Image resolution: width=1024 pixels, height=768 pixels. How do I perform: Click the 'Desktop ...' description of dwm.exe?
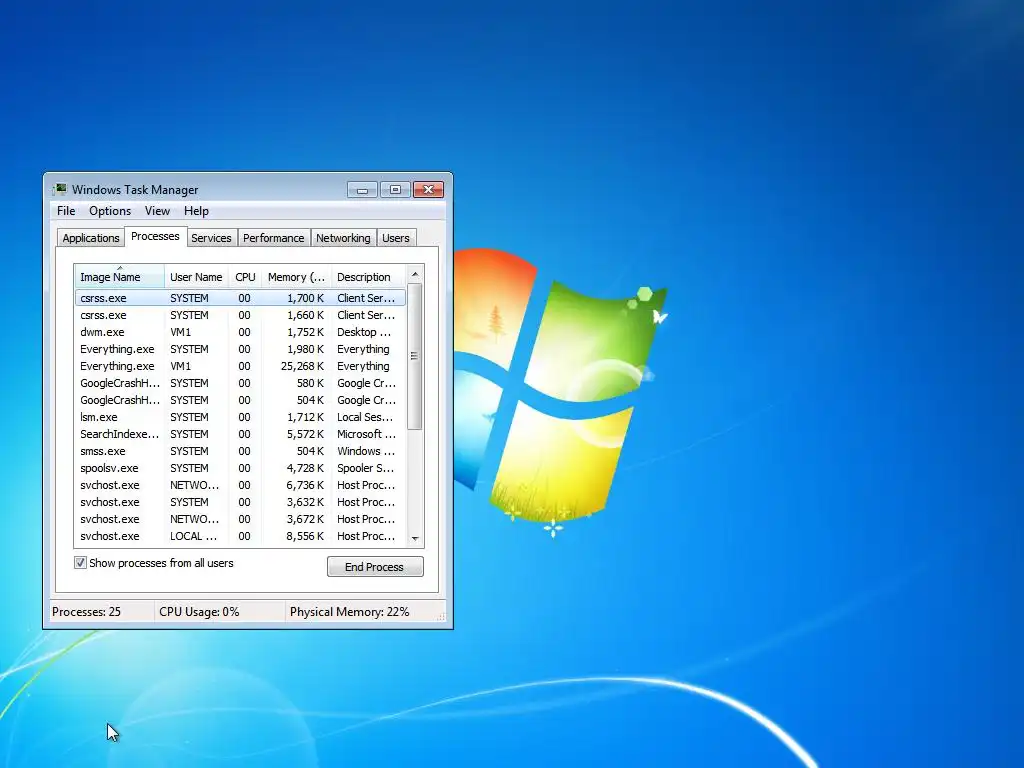(364, 332)
